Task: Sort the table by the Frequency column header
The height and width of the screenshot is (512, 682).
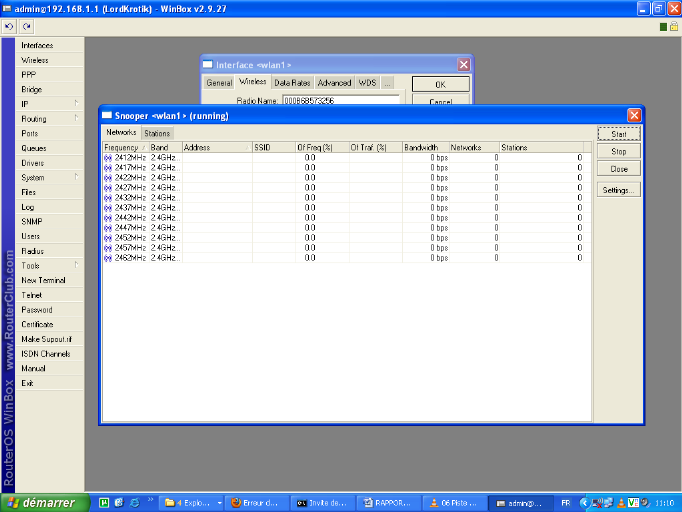Action: pos(122,148)
